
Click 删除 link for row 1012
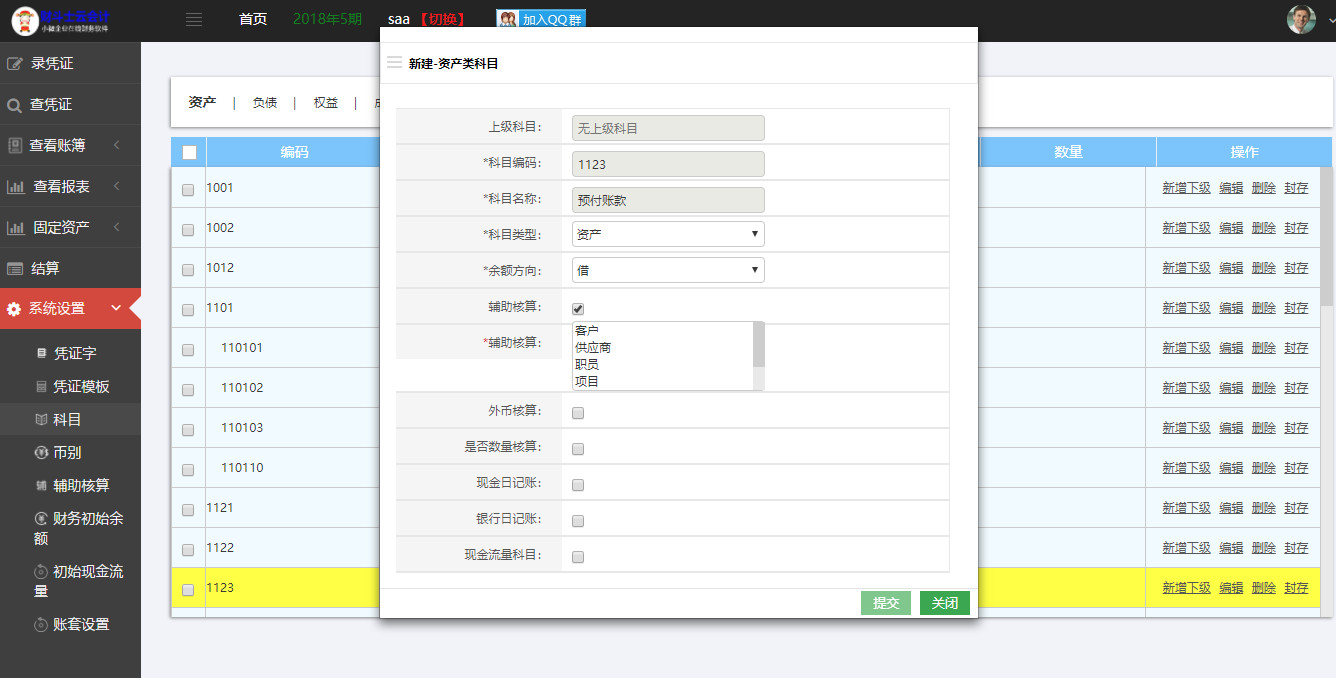tap(1264, 268)
